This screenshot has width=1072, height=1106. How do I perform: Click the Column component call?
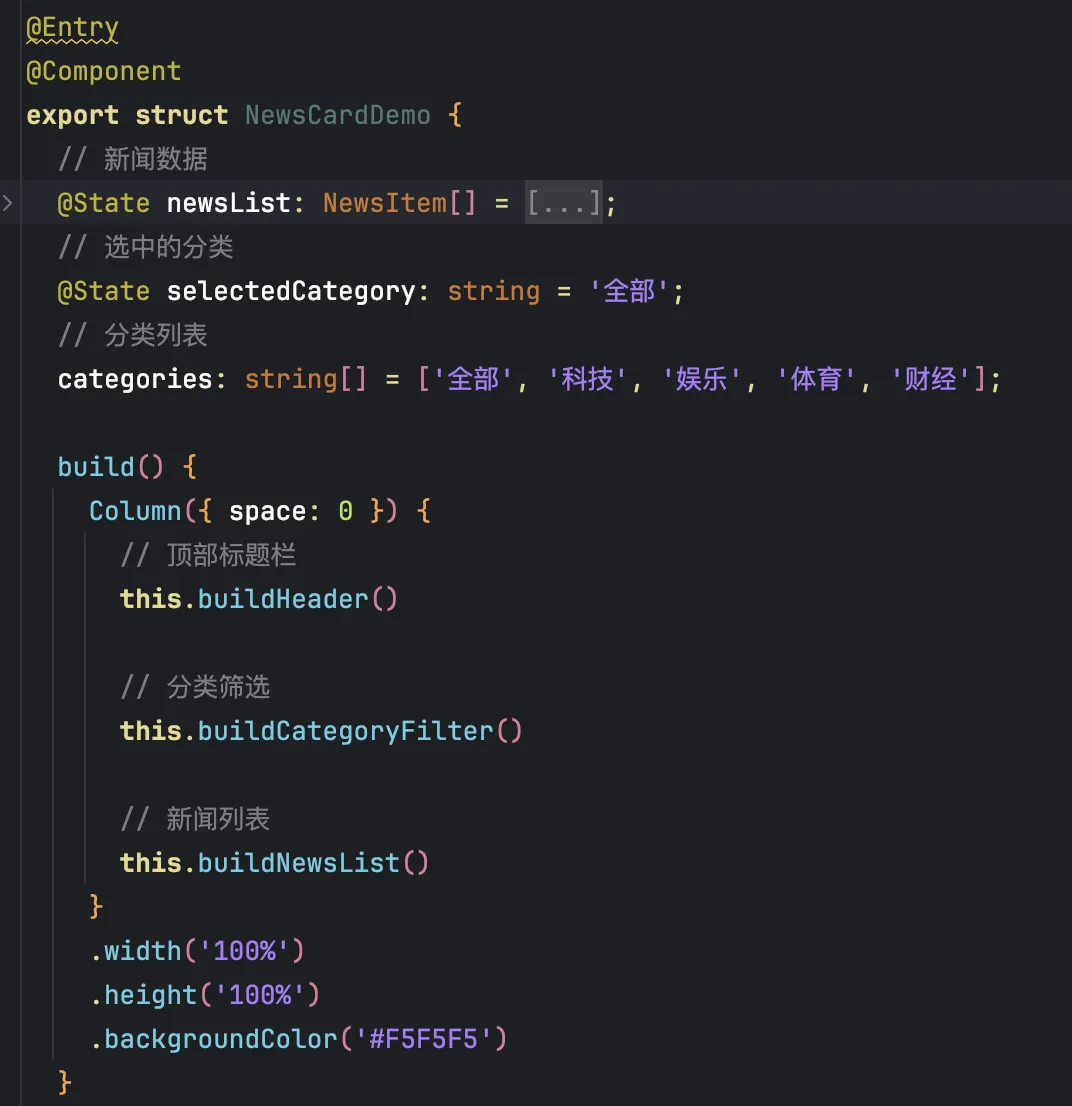[x=135, y=511]
